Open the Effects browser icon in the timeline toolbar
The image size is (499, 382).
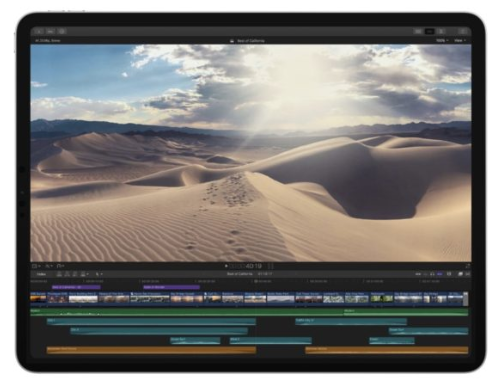pyautogui.click(x=460, y=274)
